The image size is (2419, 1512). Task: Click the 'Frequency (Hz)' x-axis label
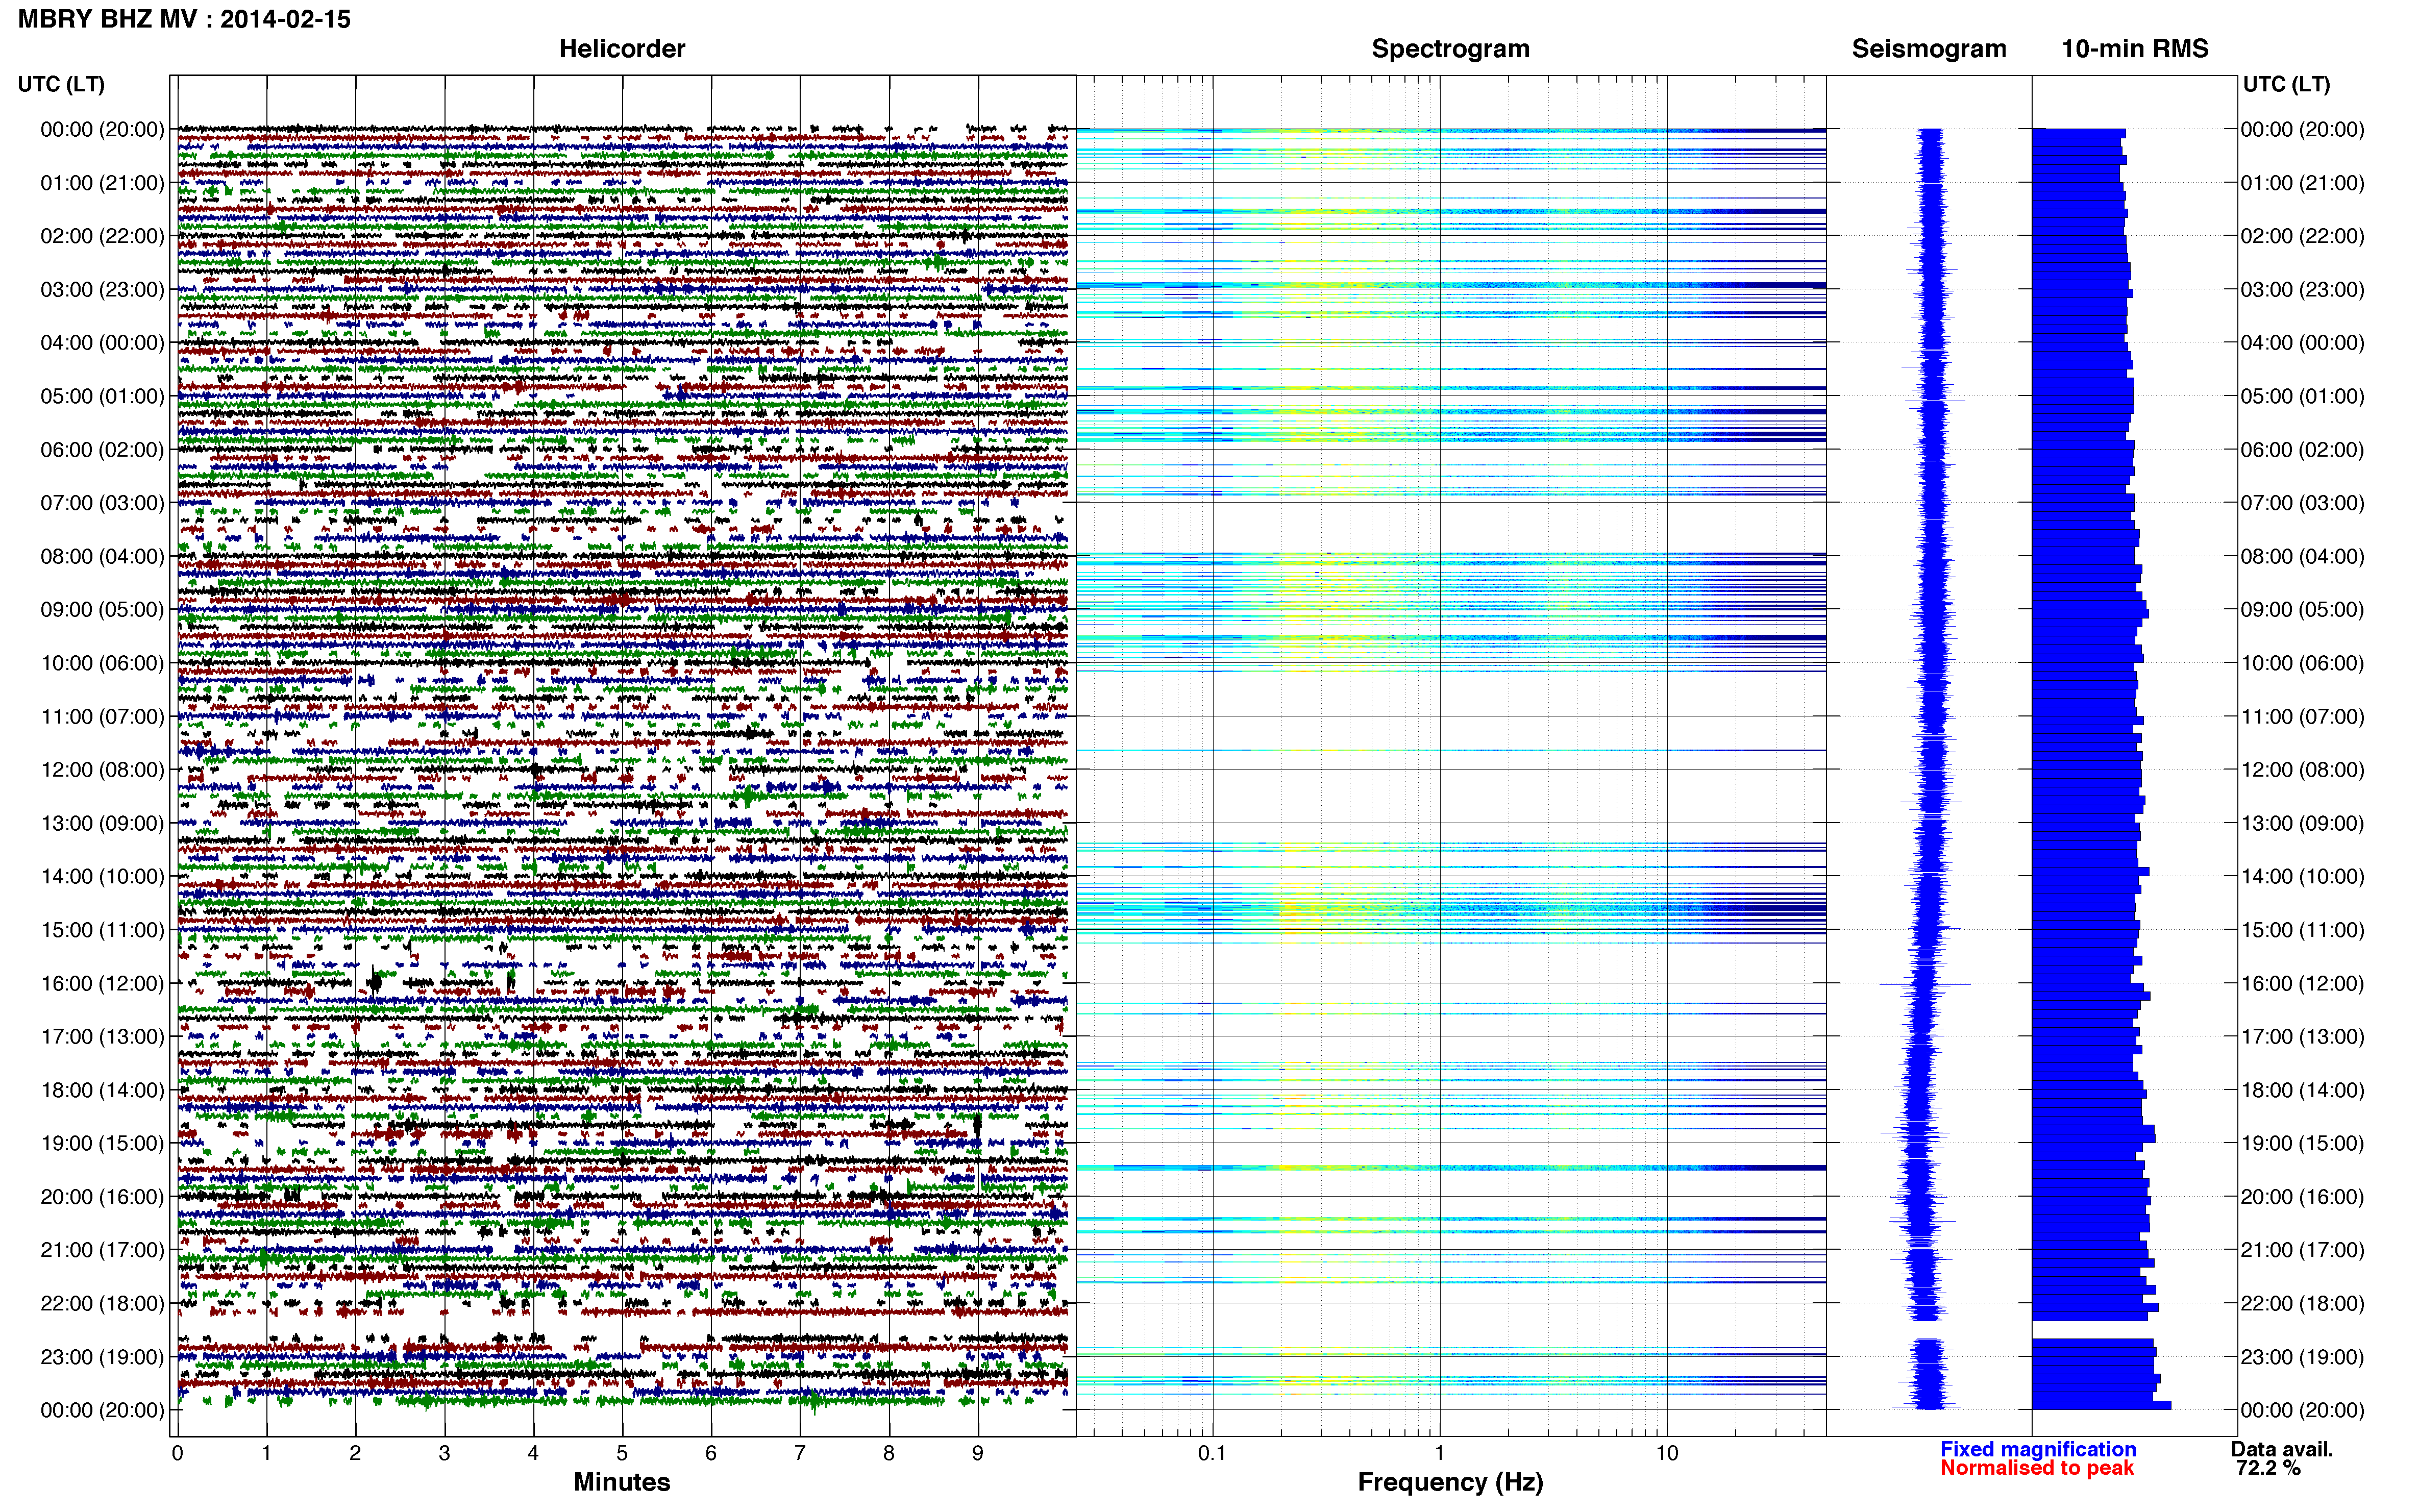point(1450,1482)
